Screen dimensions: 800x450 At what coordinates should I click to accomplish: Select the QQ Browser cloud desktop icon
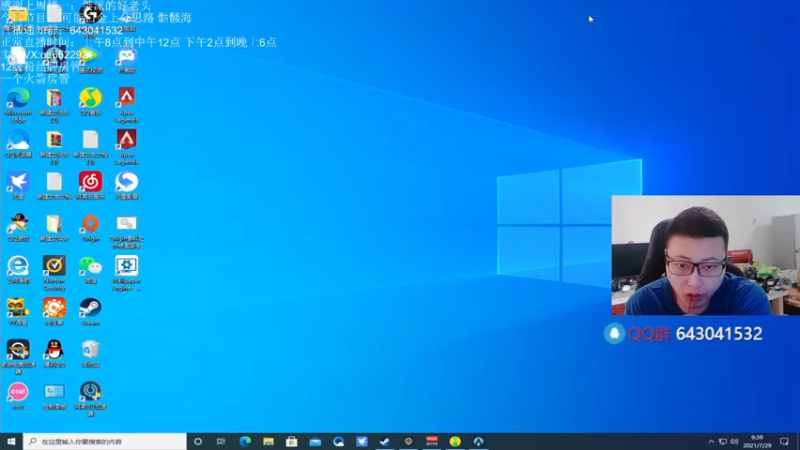(x=18, y=143)
